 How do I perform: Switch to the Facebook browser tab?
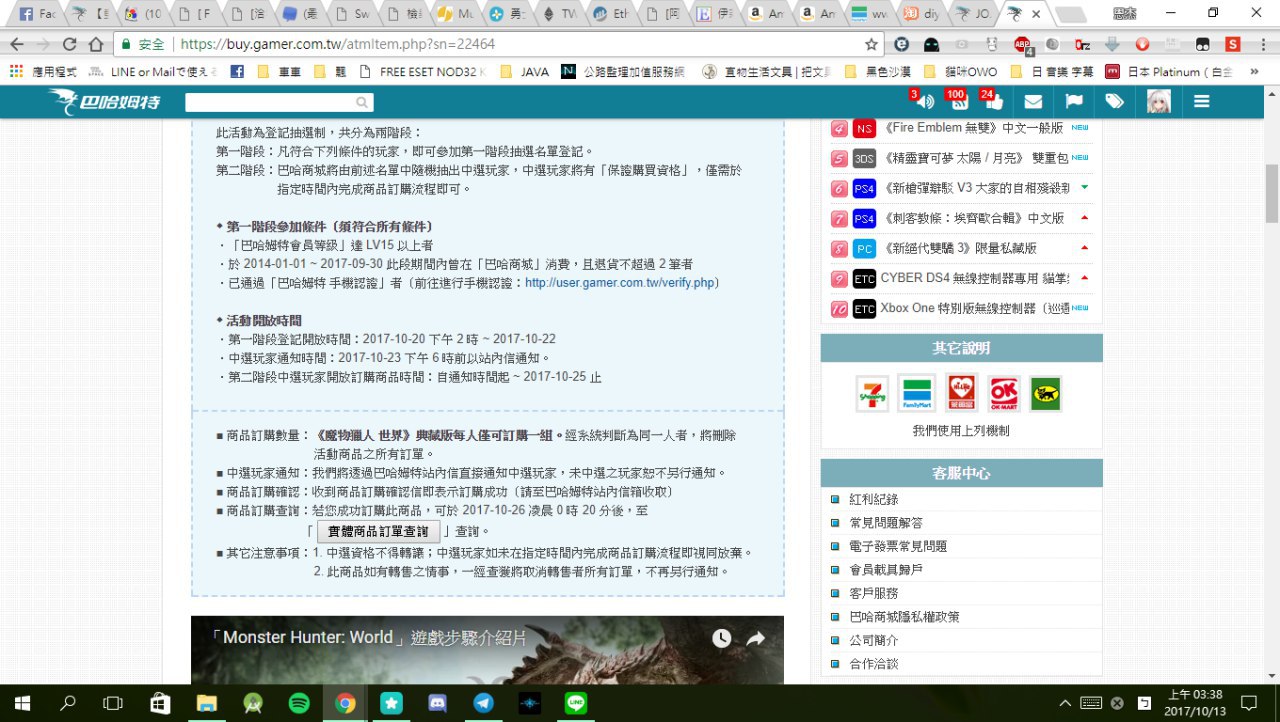click(36, 14)
